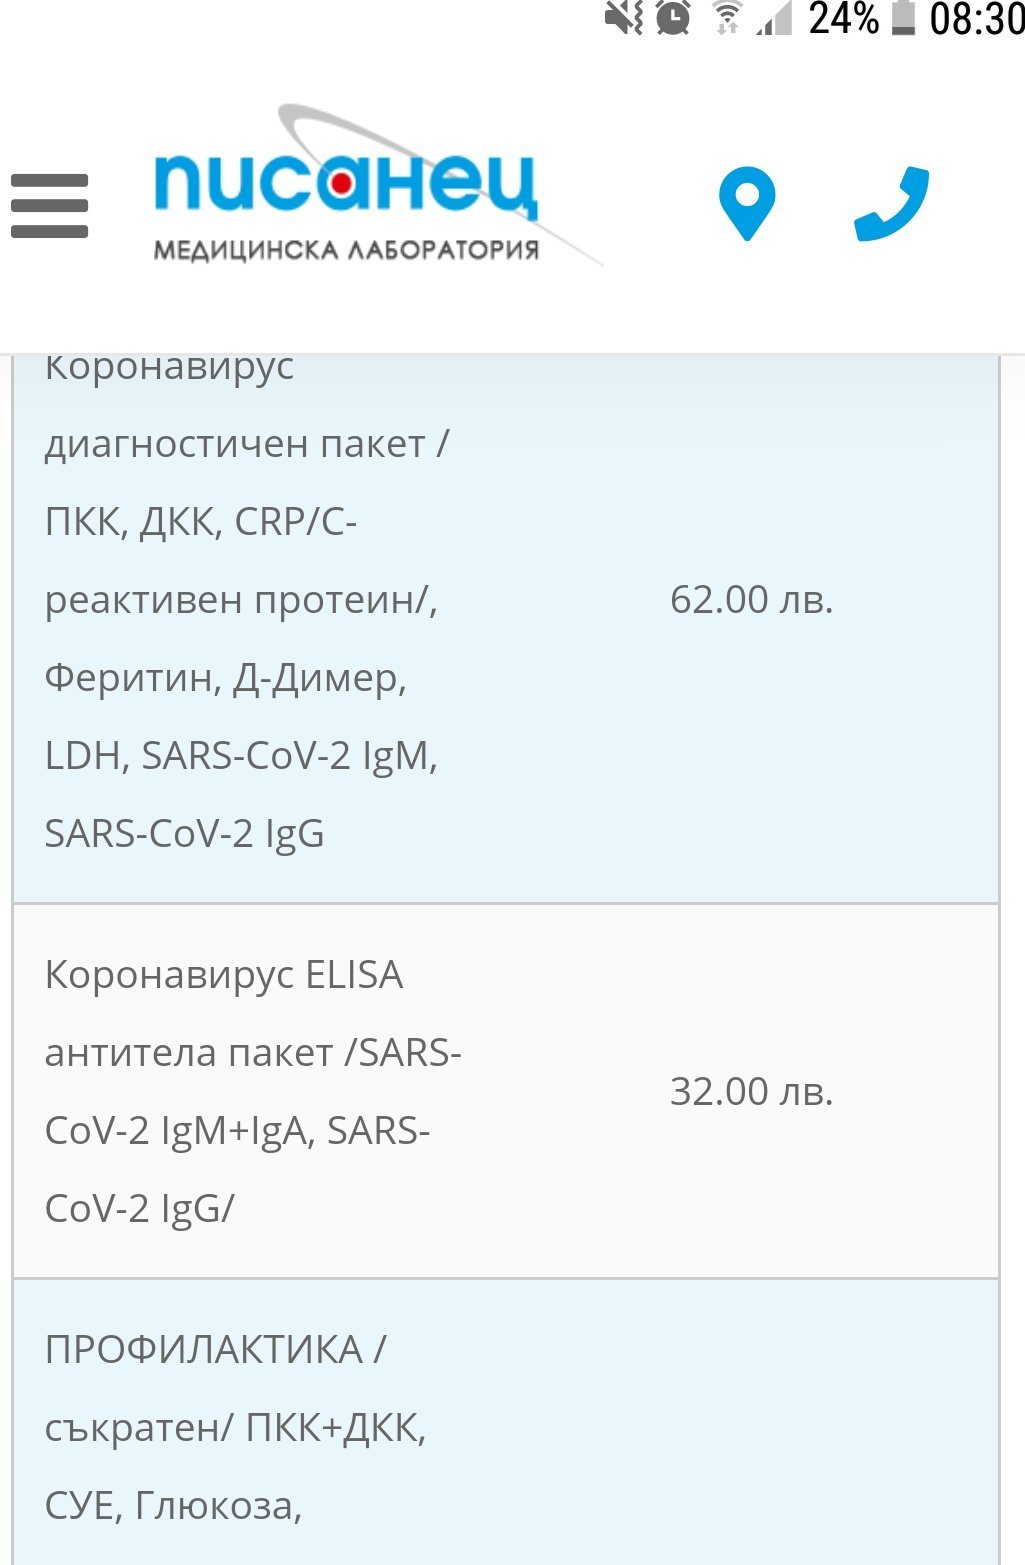Tap the Wi-Fi status icon

[727, 18]
